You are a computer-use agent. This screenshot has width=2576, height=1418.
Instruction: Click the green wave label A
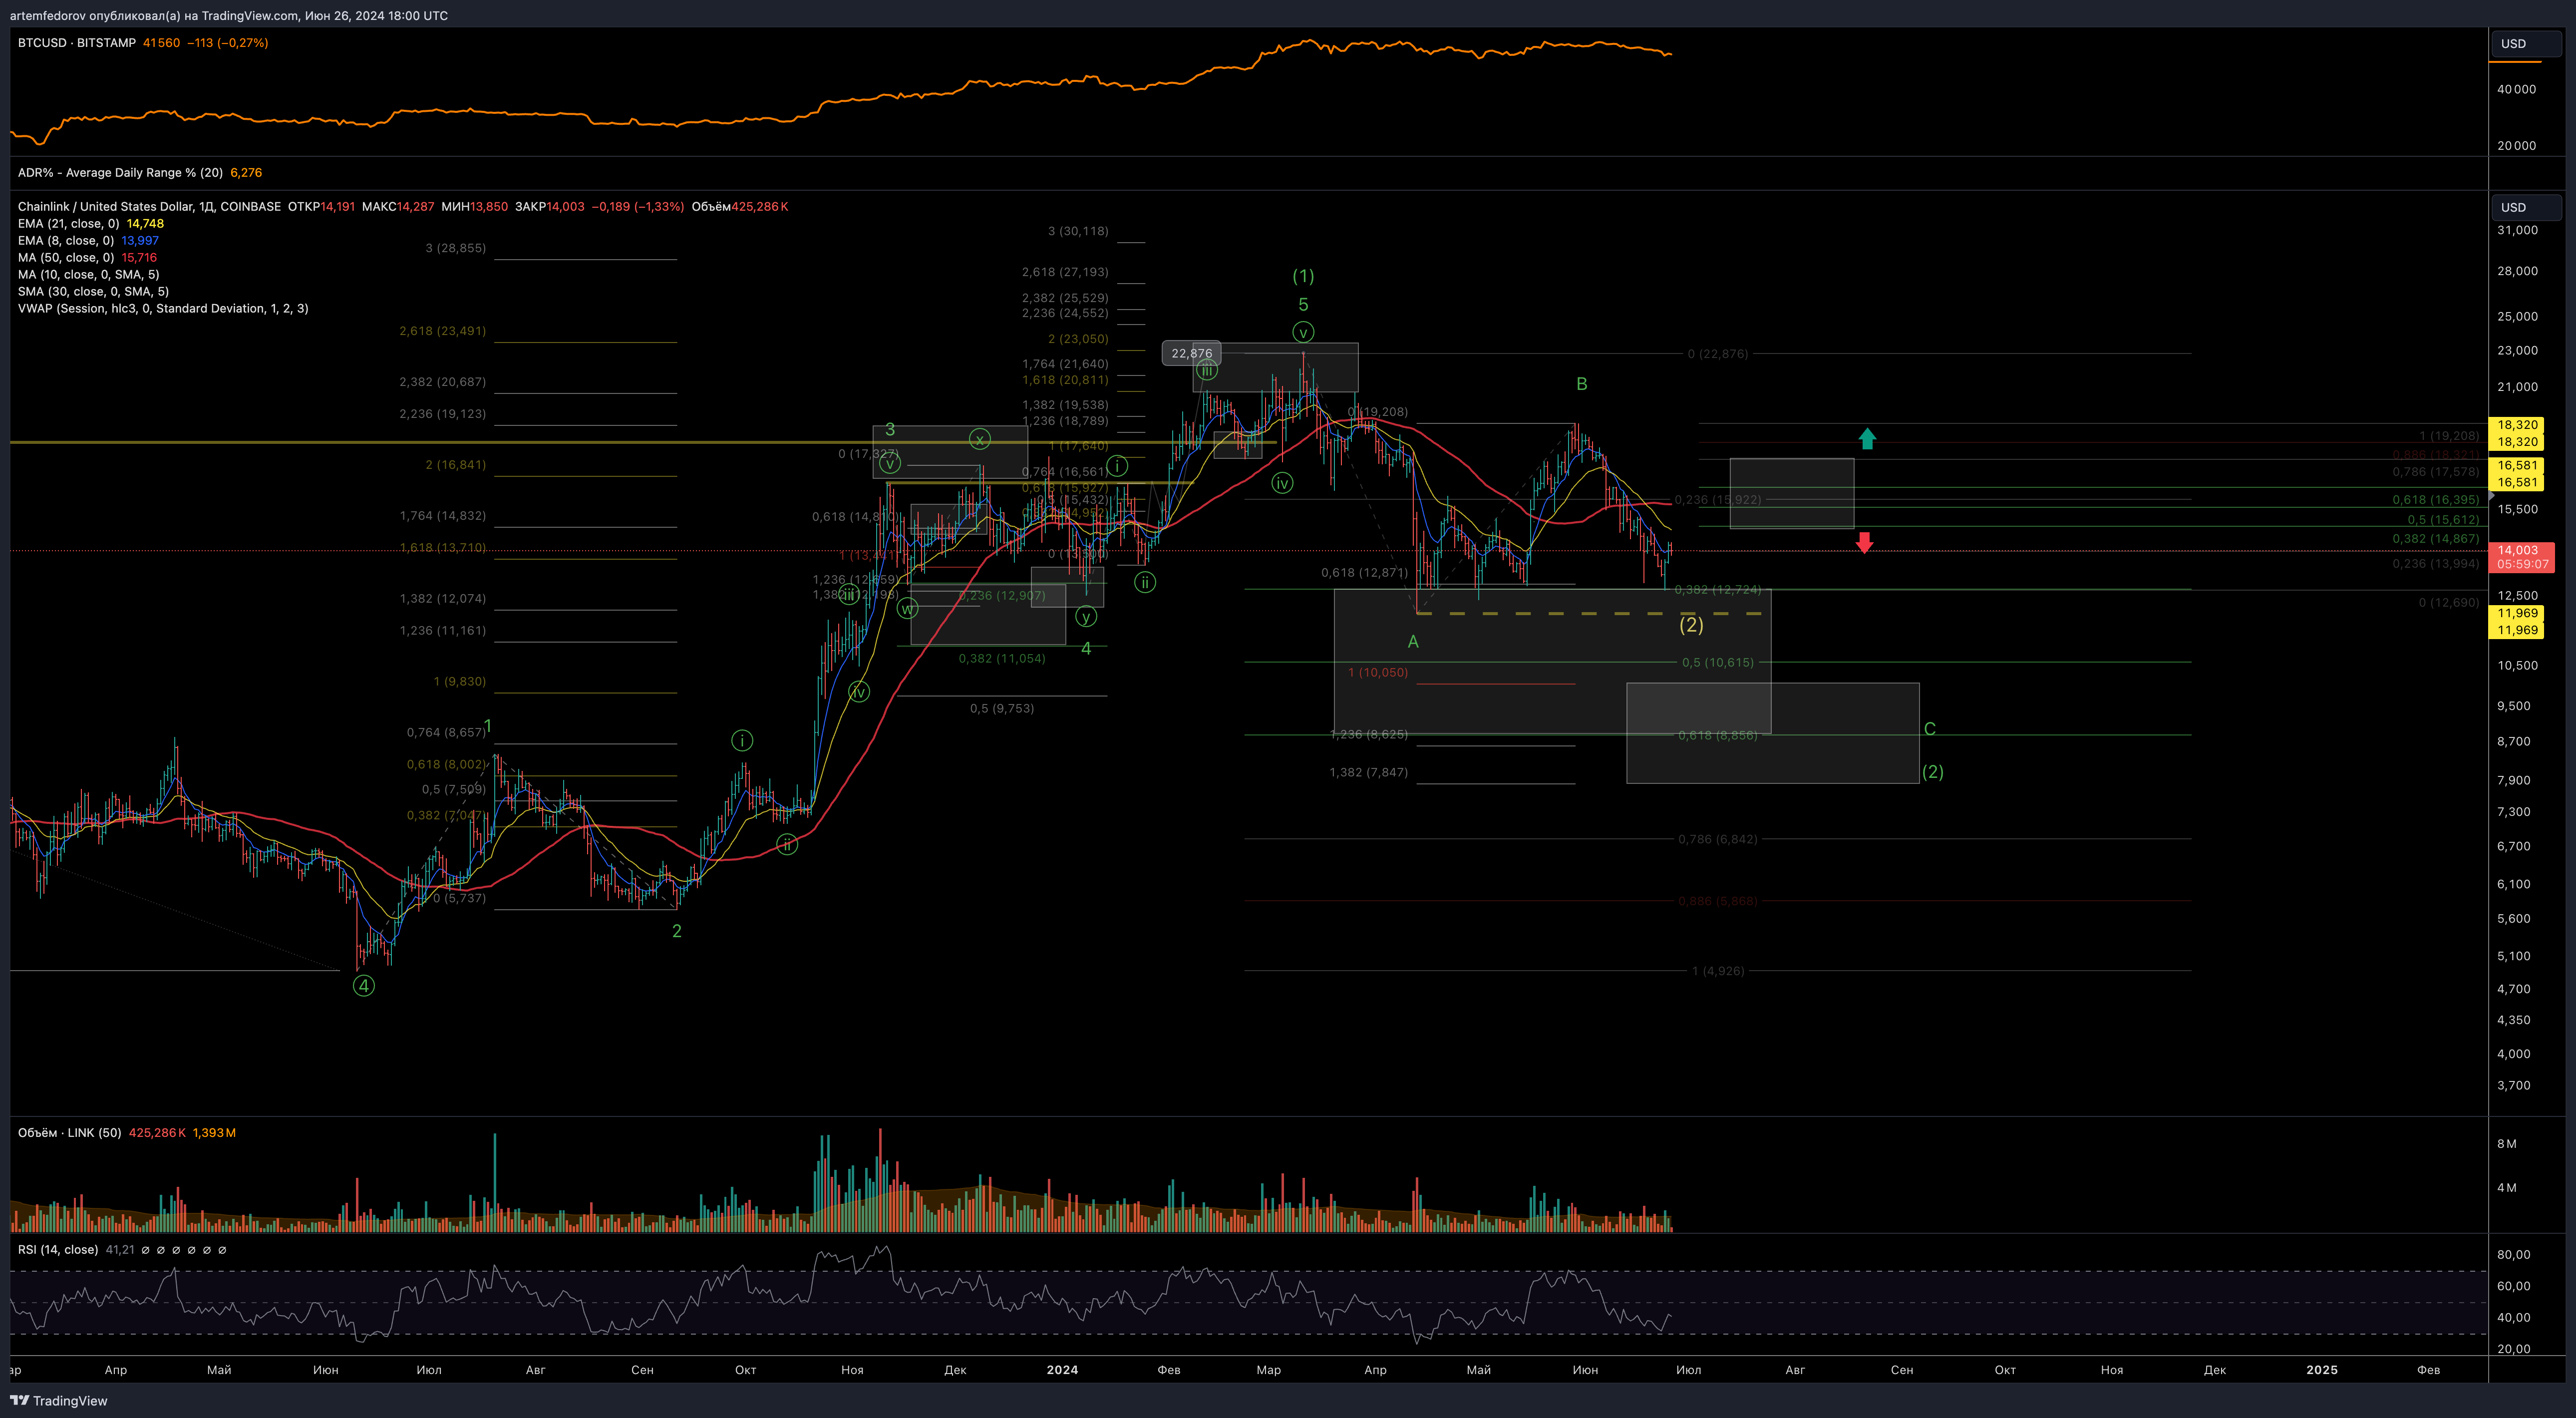click(x=1413, y=642)
